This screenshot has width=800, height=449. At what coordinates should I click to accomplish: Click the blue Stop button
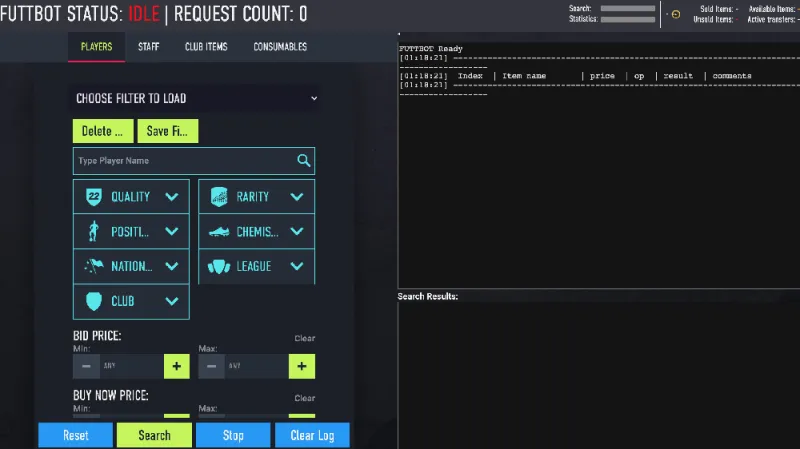233,435
